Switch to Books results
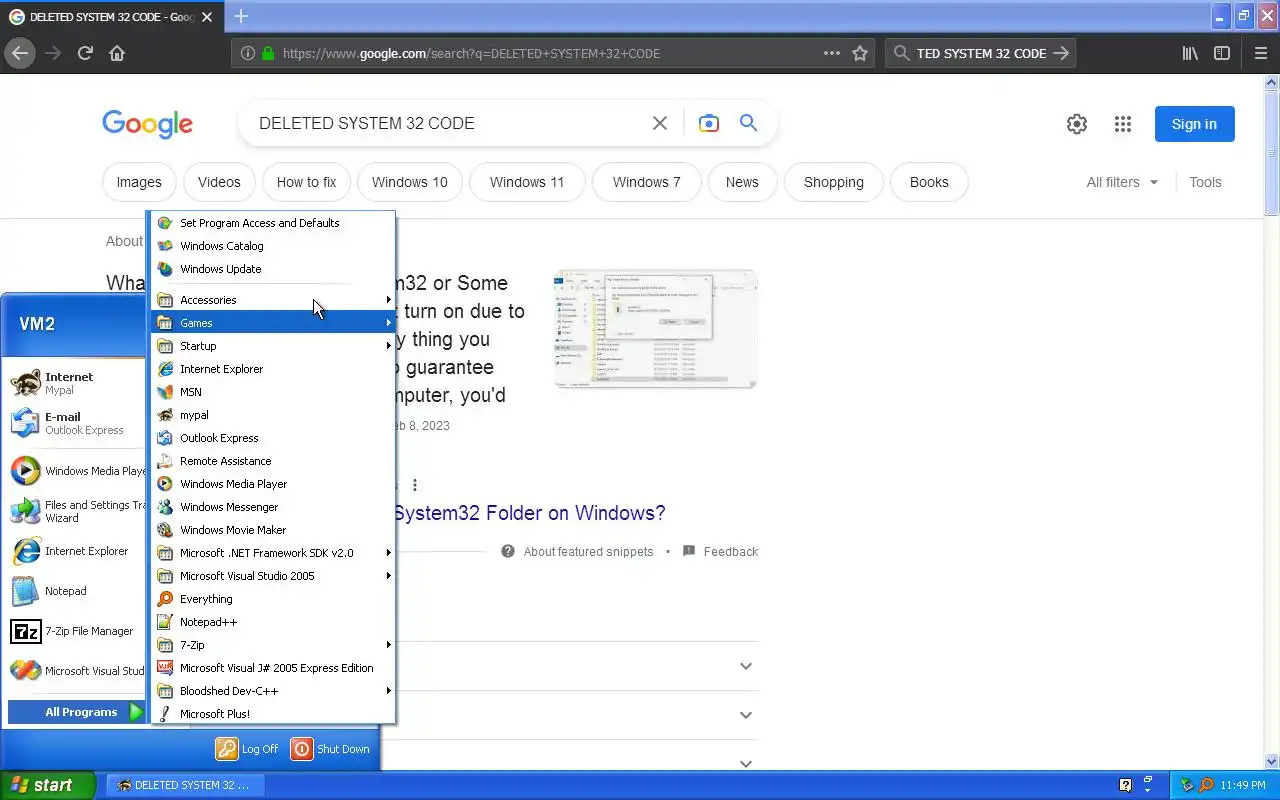 [929, 182]
